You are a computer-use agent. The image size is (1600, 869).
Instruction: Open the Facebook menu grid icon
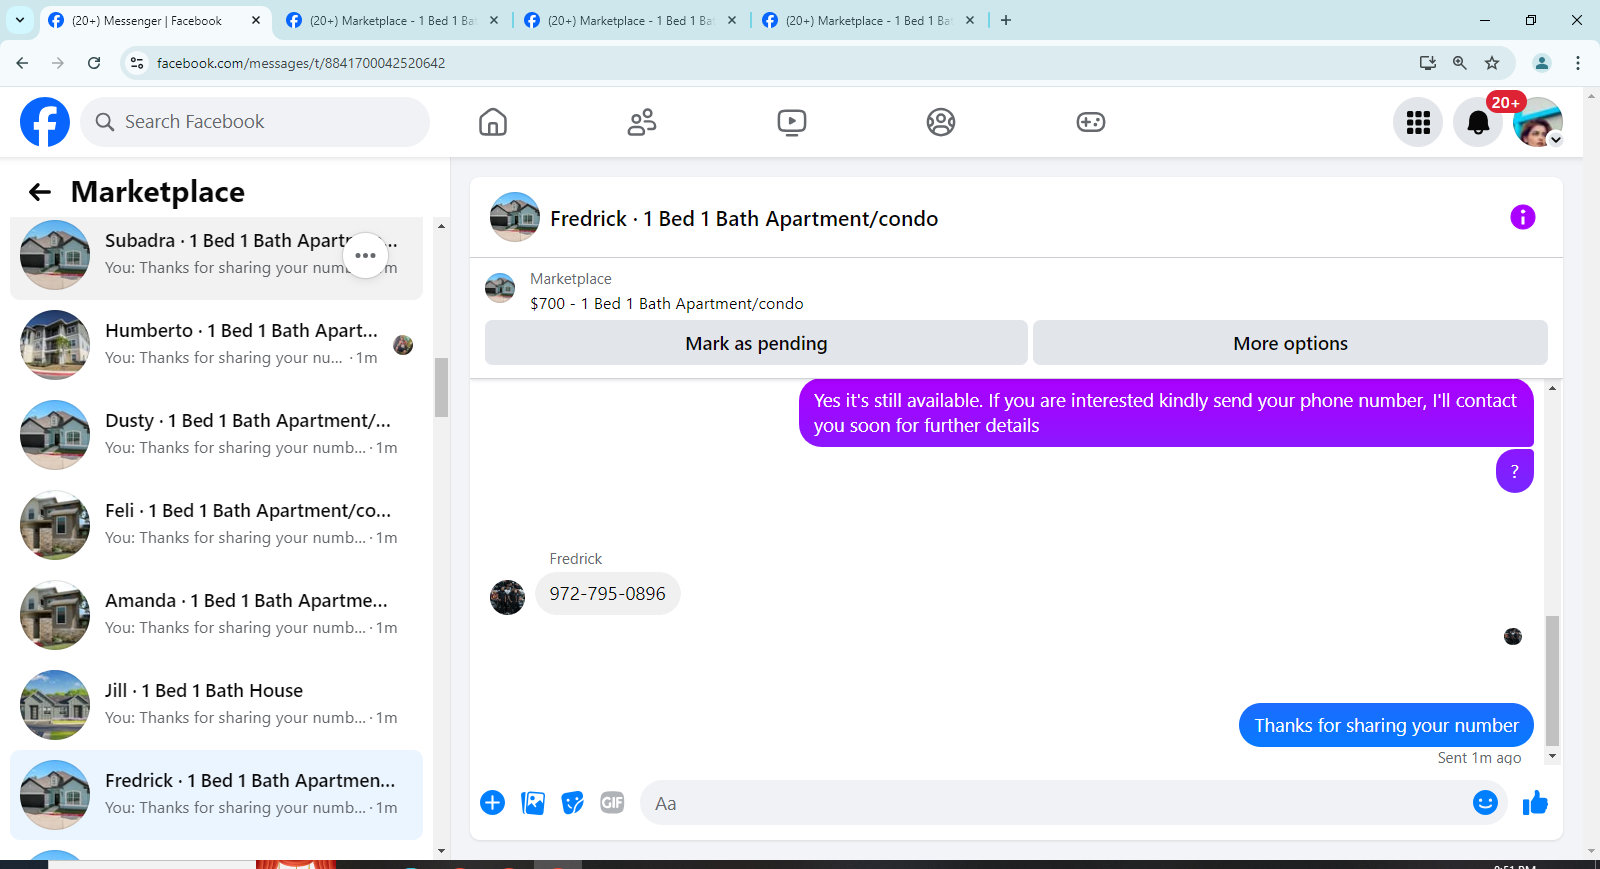(x=1418, y=122)
